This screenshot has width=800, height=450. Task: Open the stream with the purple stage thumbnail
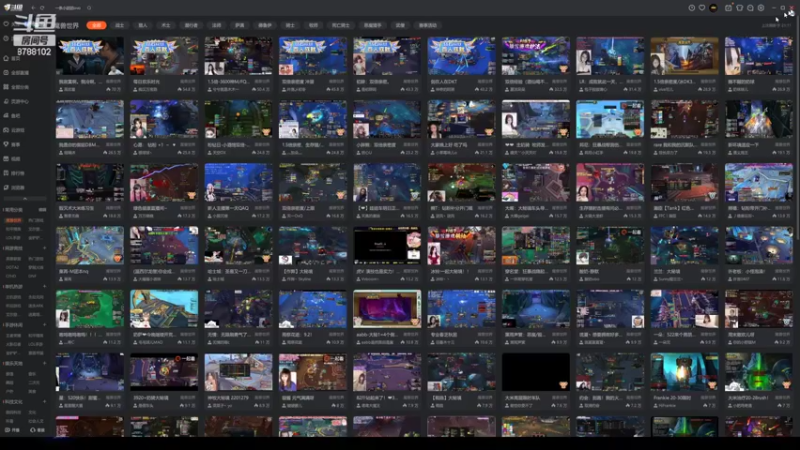coord(387,309)
